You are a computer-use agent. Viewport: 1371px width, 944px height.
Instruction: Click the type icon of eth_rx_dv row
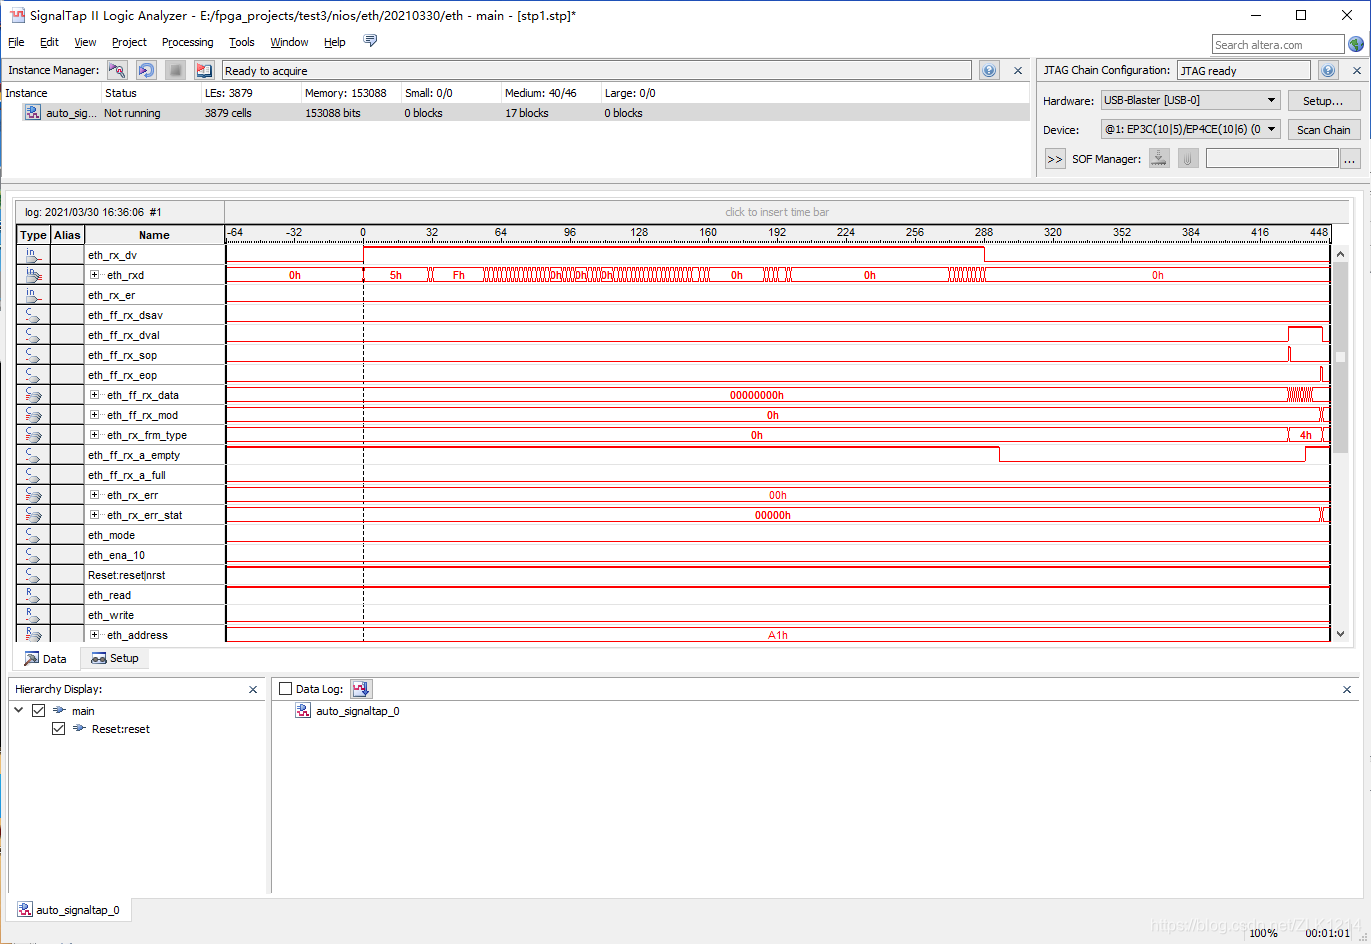pos(33,255)
